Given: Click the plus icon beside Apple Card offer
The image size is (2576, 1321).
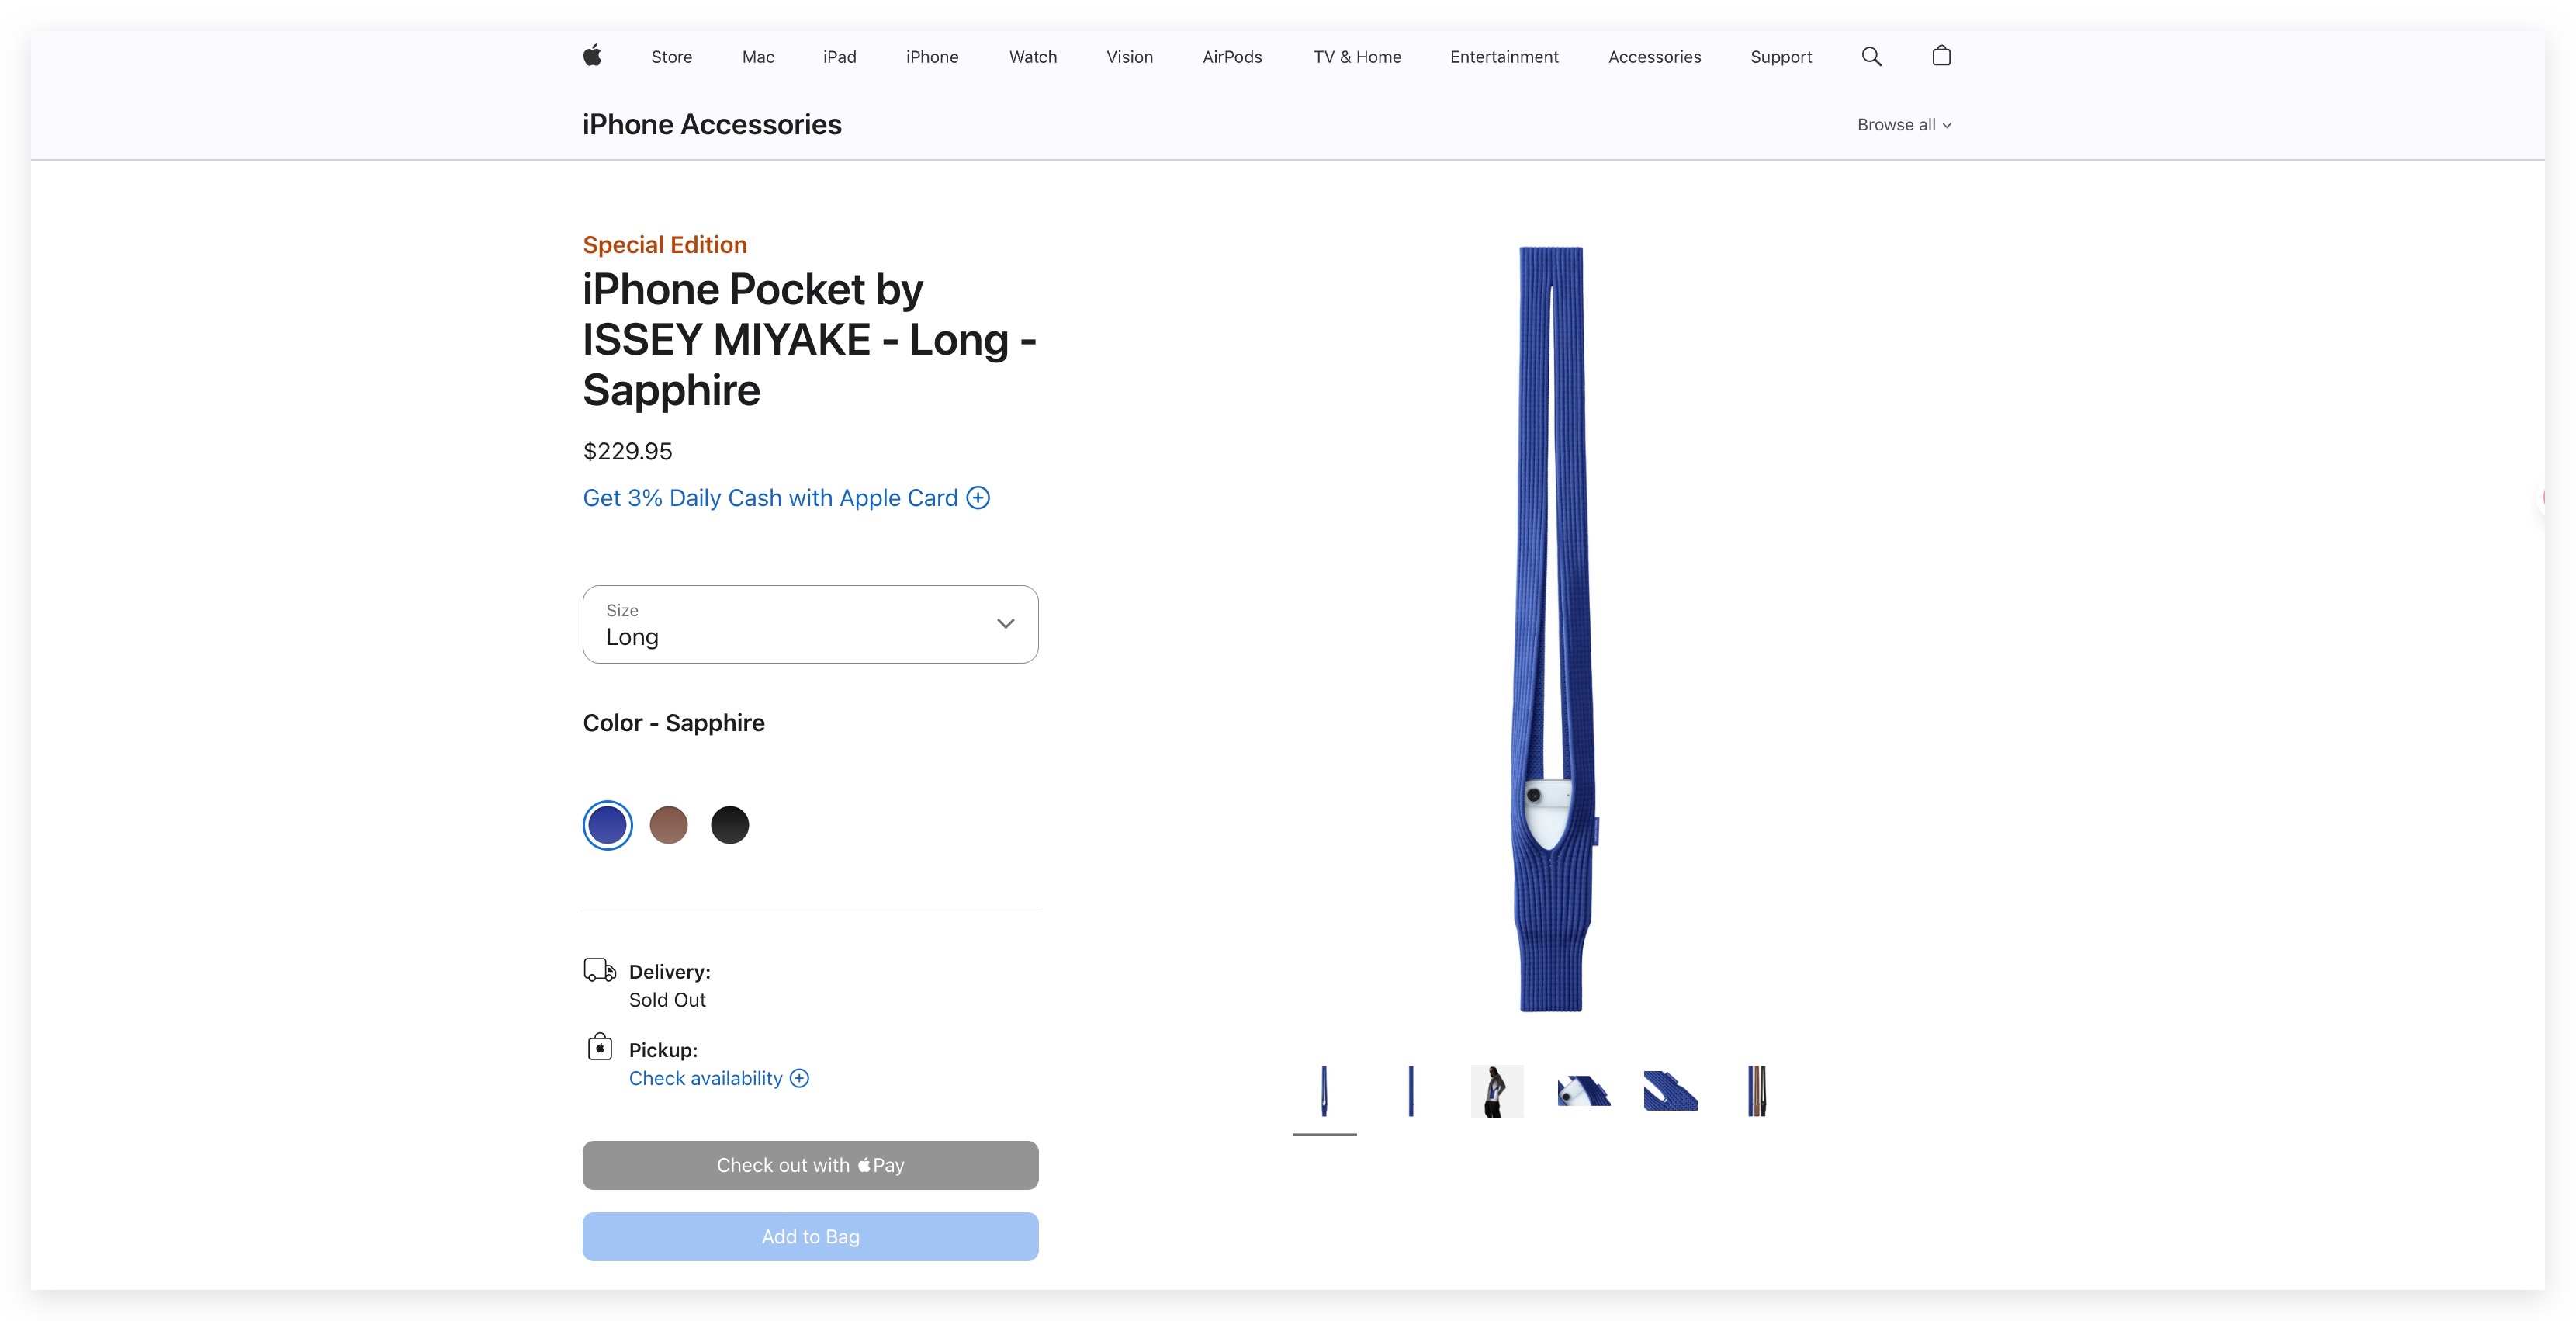Looking at the screenshot, I should (x=978, y=498).
